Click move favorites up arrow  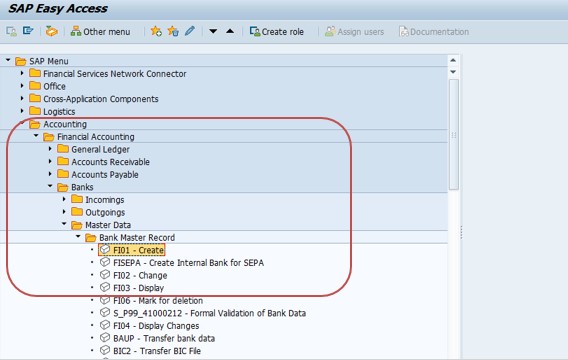pos(230,31)
